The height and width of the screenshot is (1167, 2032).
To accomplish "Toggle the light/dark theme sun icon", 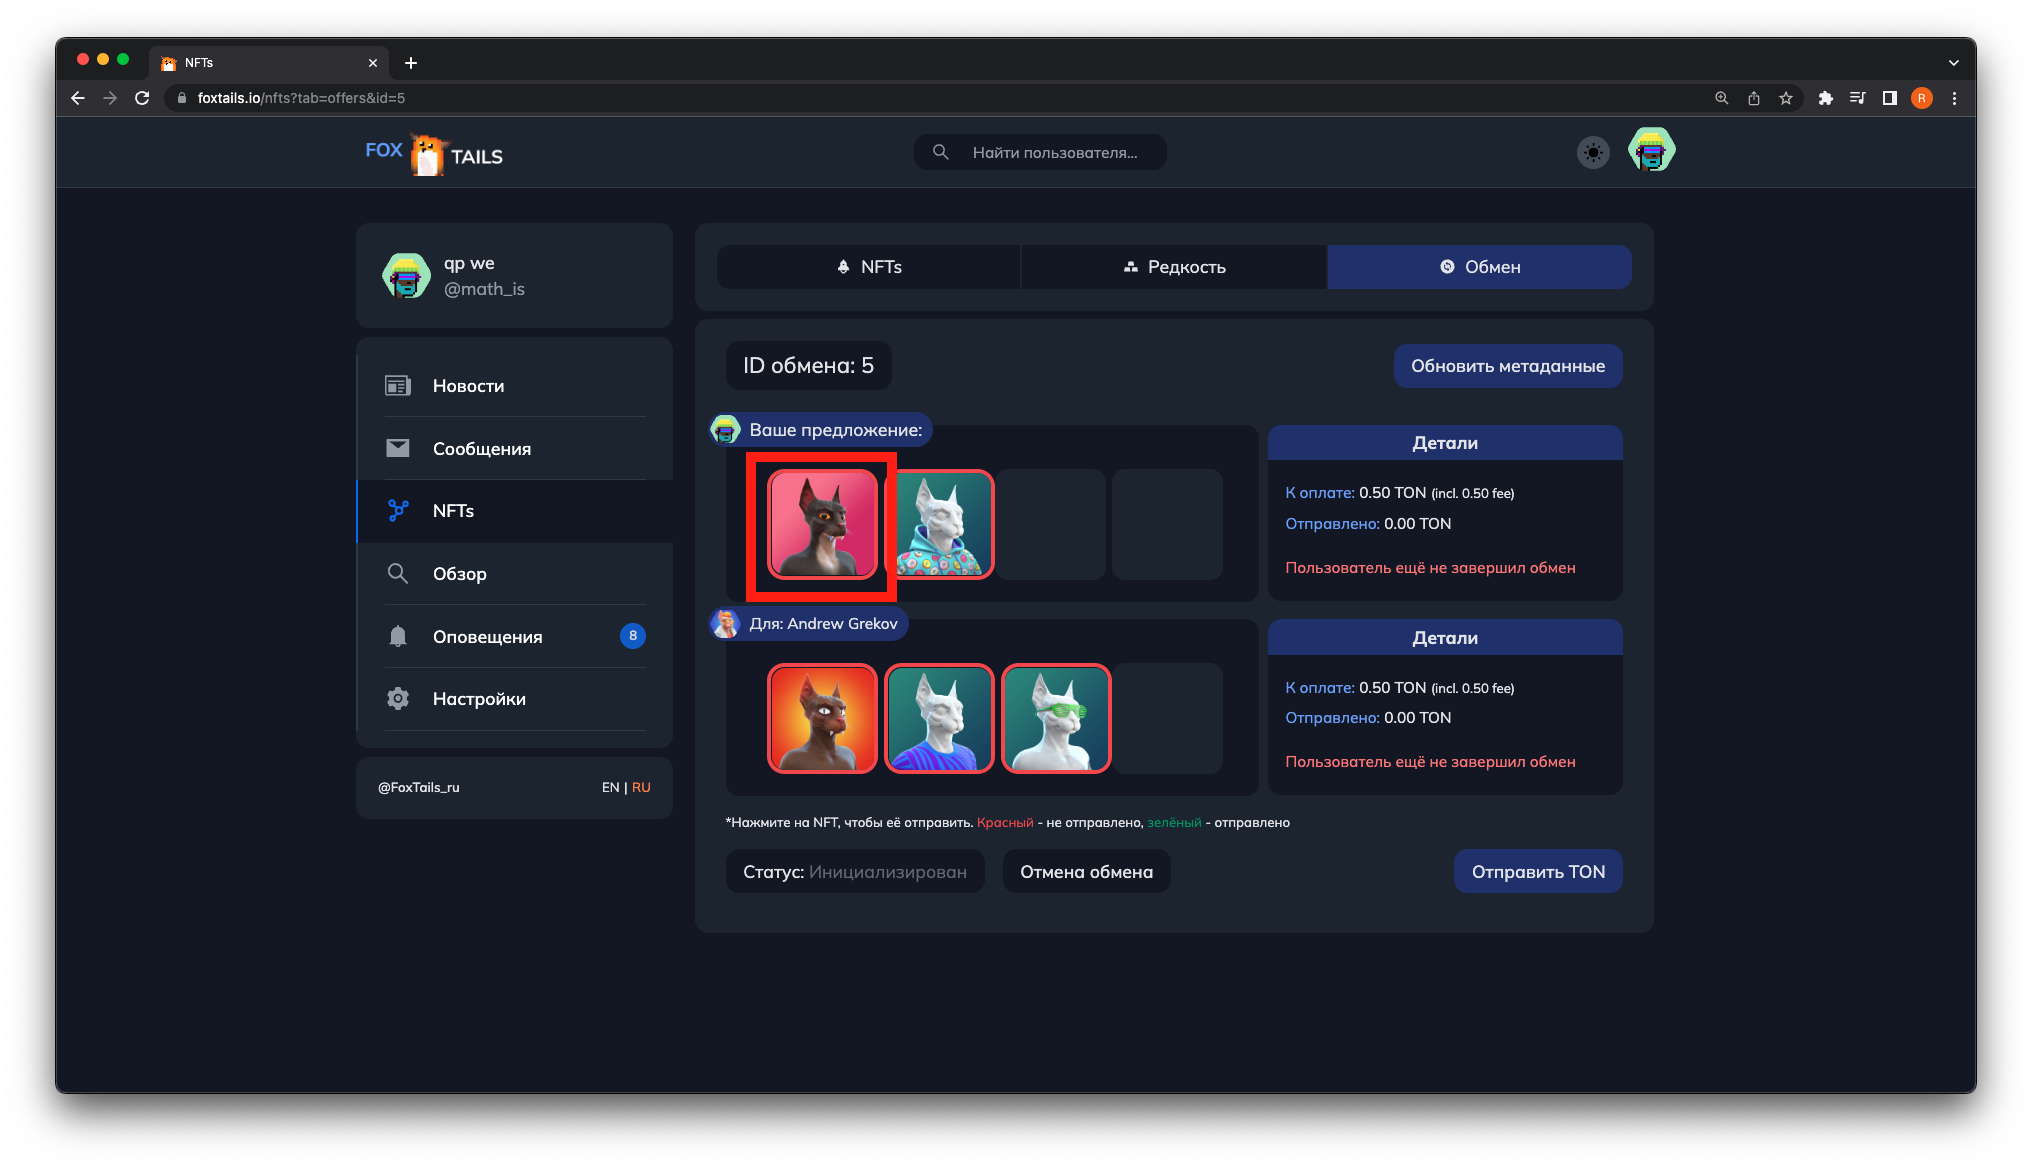I will (1593, 152).
